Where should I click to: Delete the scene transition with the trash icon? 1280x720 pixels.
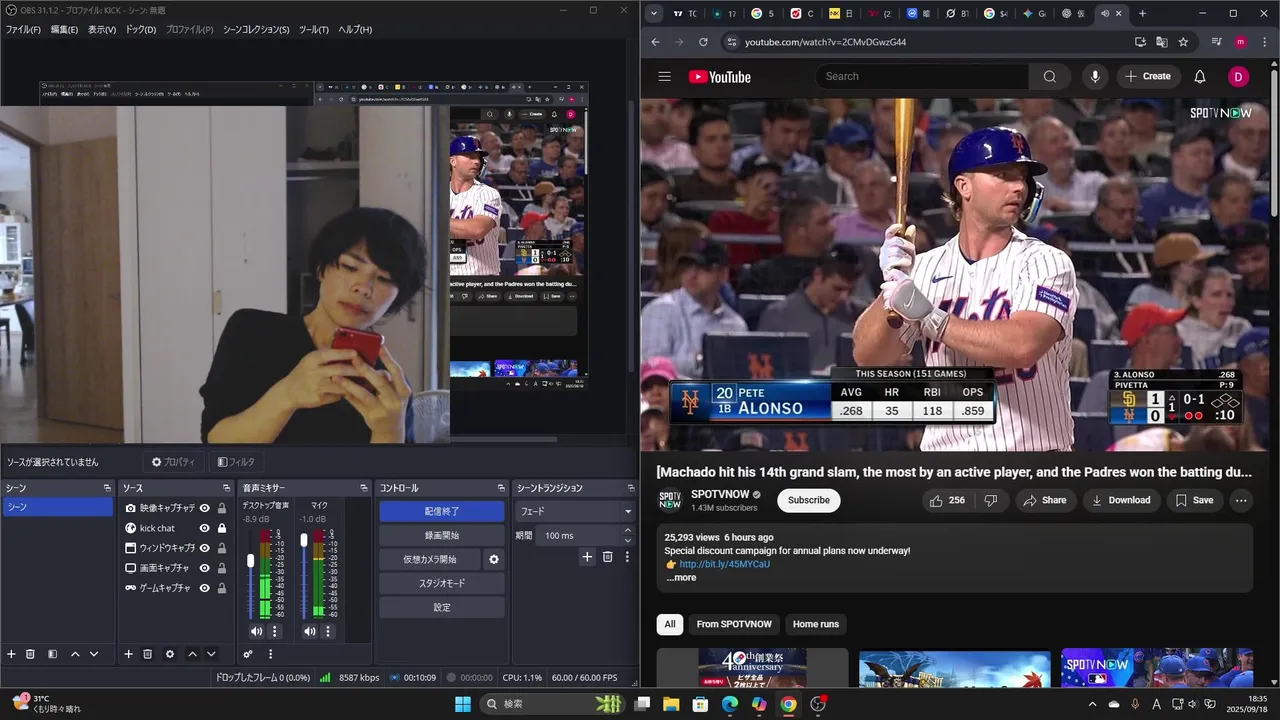607,557
